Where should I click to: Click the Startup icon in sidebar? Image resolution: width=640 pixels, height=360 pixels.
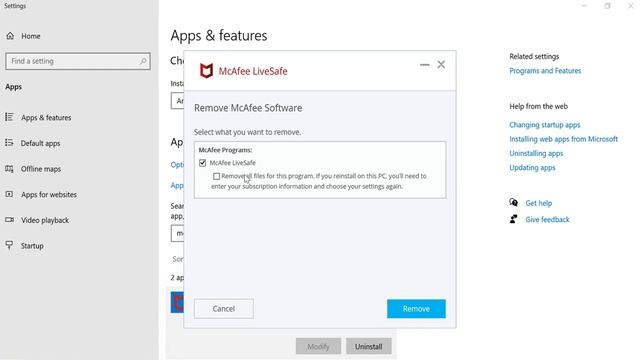9,245
